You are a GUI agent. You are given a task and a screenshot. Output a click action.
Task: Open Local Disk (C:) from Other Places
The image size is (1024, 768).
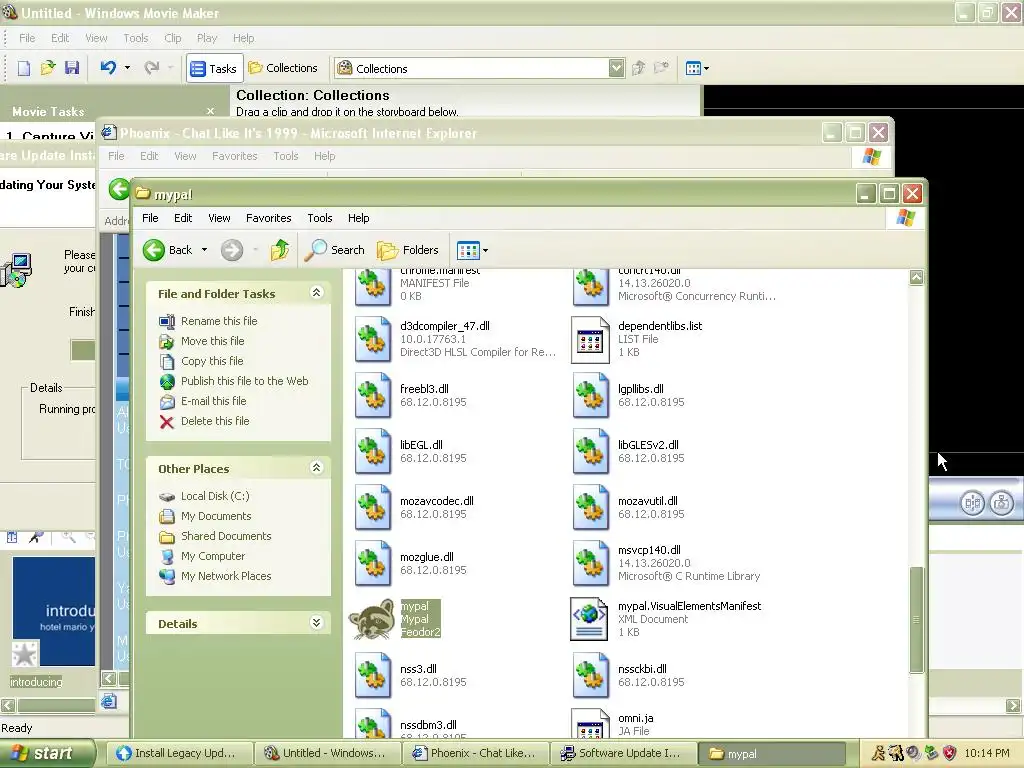coord(215,496)
